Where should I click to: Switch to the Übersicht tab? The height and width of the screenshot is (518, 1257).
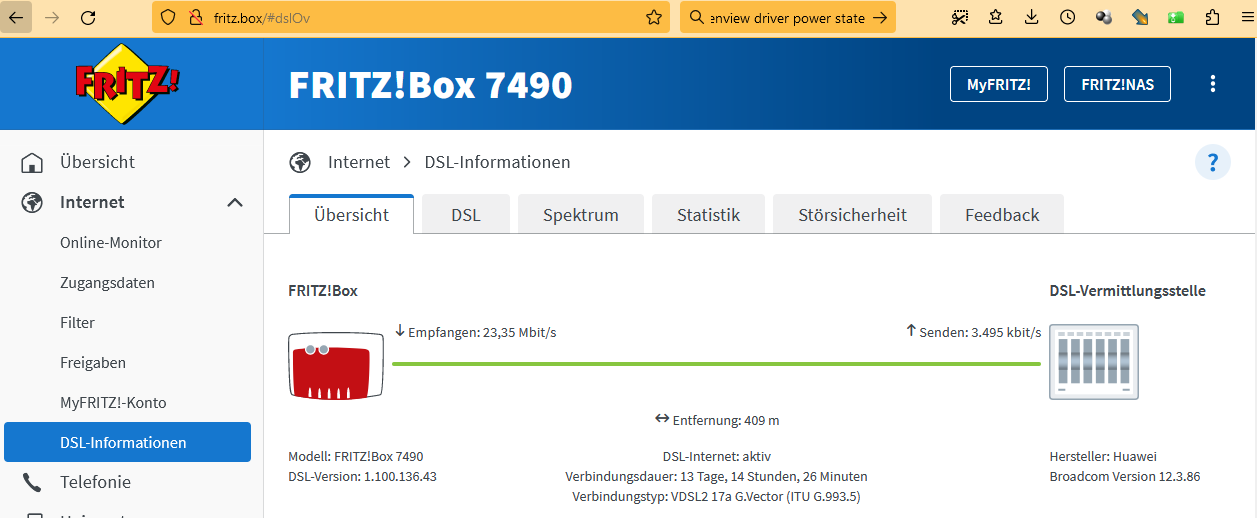click(x=351, y=215)
